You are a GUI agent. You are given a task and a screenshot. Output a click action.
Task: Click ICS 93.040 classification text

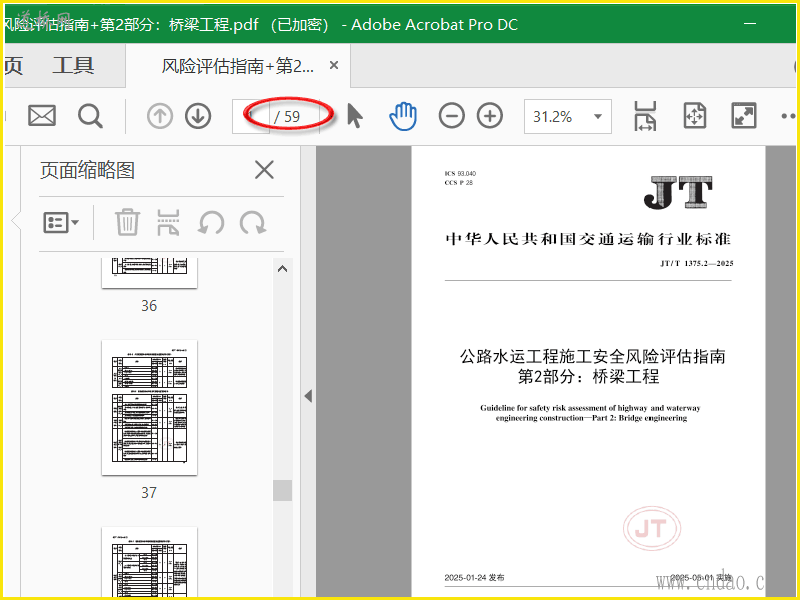click(460, 173)
